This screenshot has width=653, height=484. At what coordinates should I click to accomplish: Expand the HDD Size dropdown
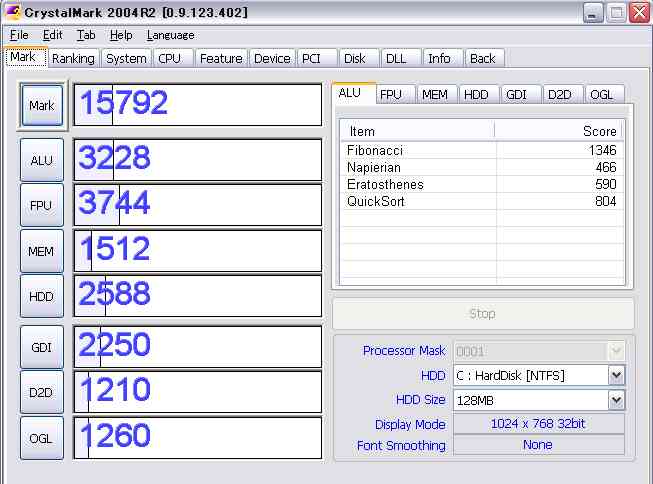616,400
